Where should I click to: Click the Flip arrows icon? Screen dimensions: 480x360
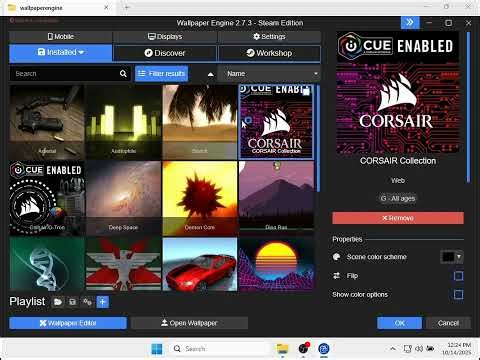pos(337,276)
